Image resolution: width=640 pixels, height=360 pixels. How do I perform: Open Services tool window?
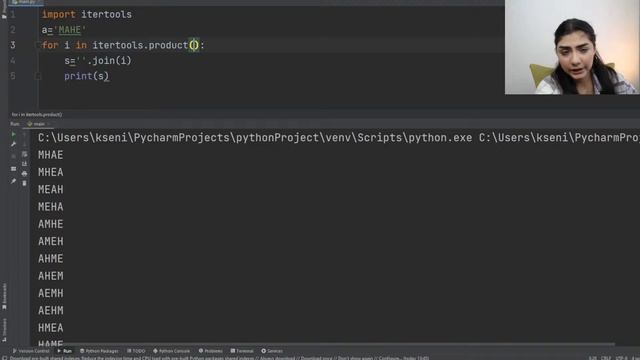[272, 351]
